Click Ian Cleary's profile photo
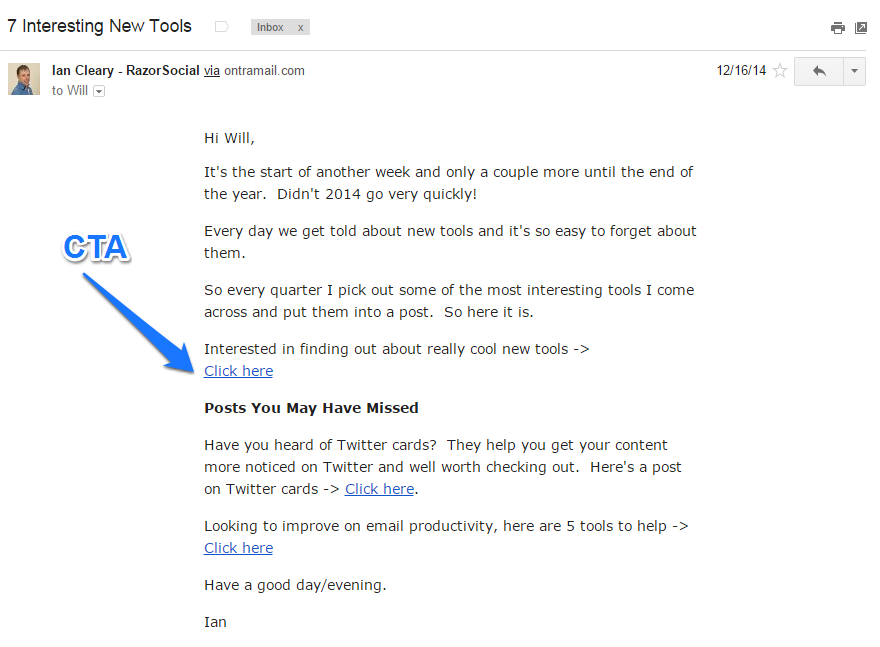 click(24, 79)
